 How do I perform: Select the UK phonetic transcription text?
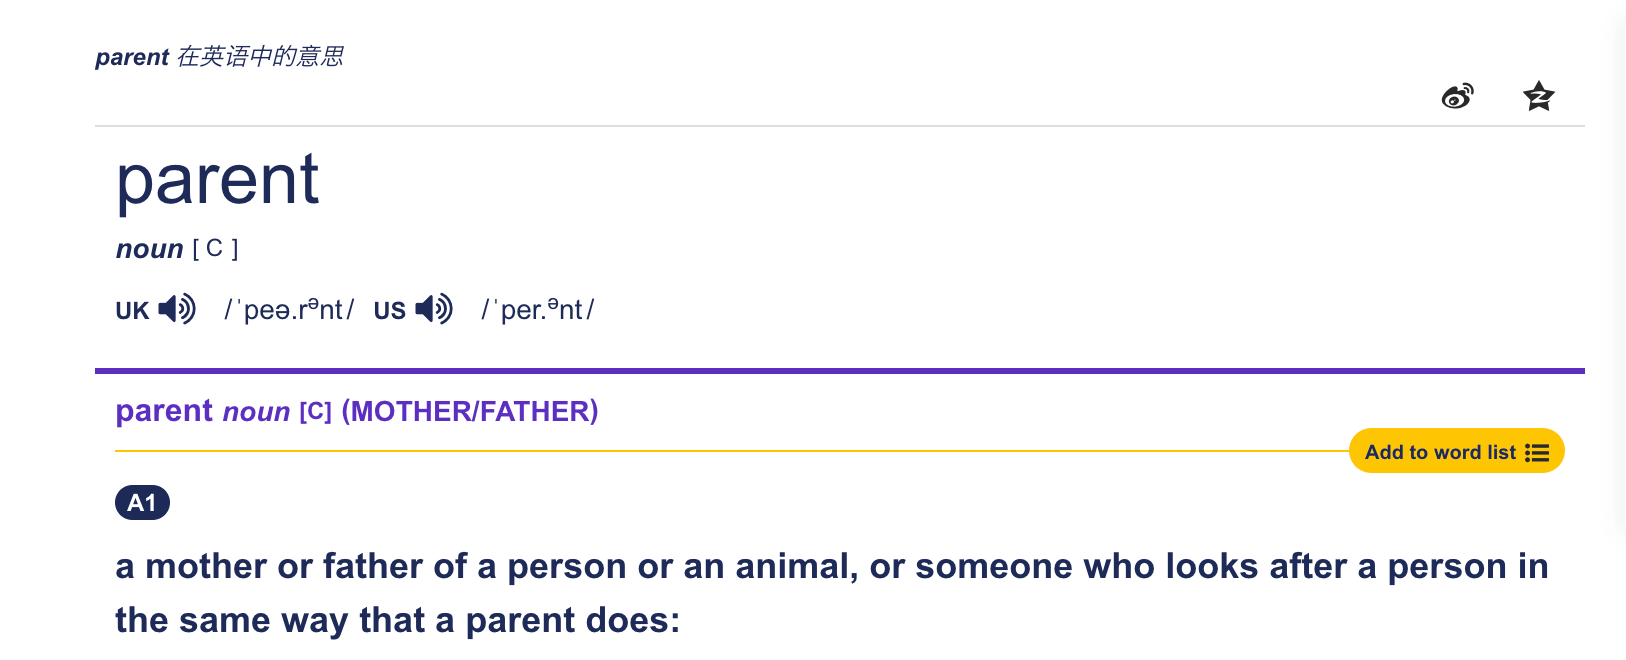click(x=289, y=309)
